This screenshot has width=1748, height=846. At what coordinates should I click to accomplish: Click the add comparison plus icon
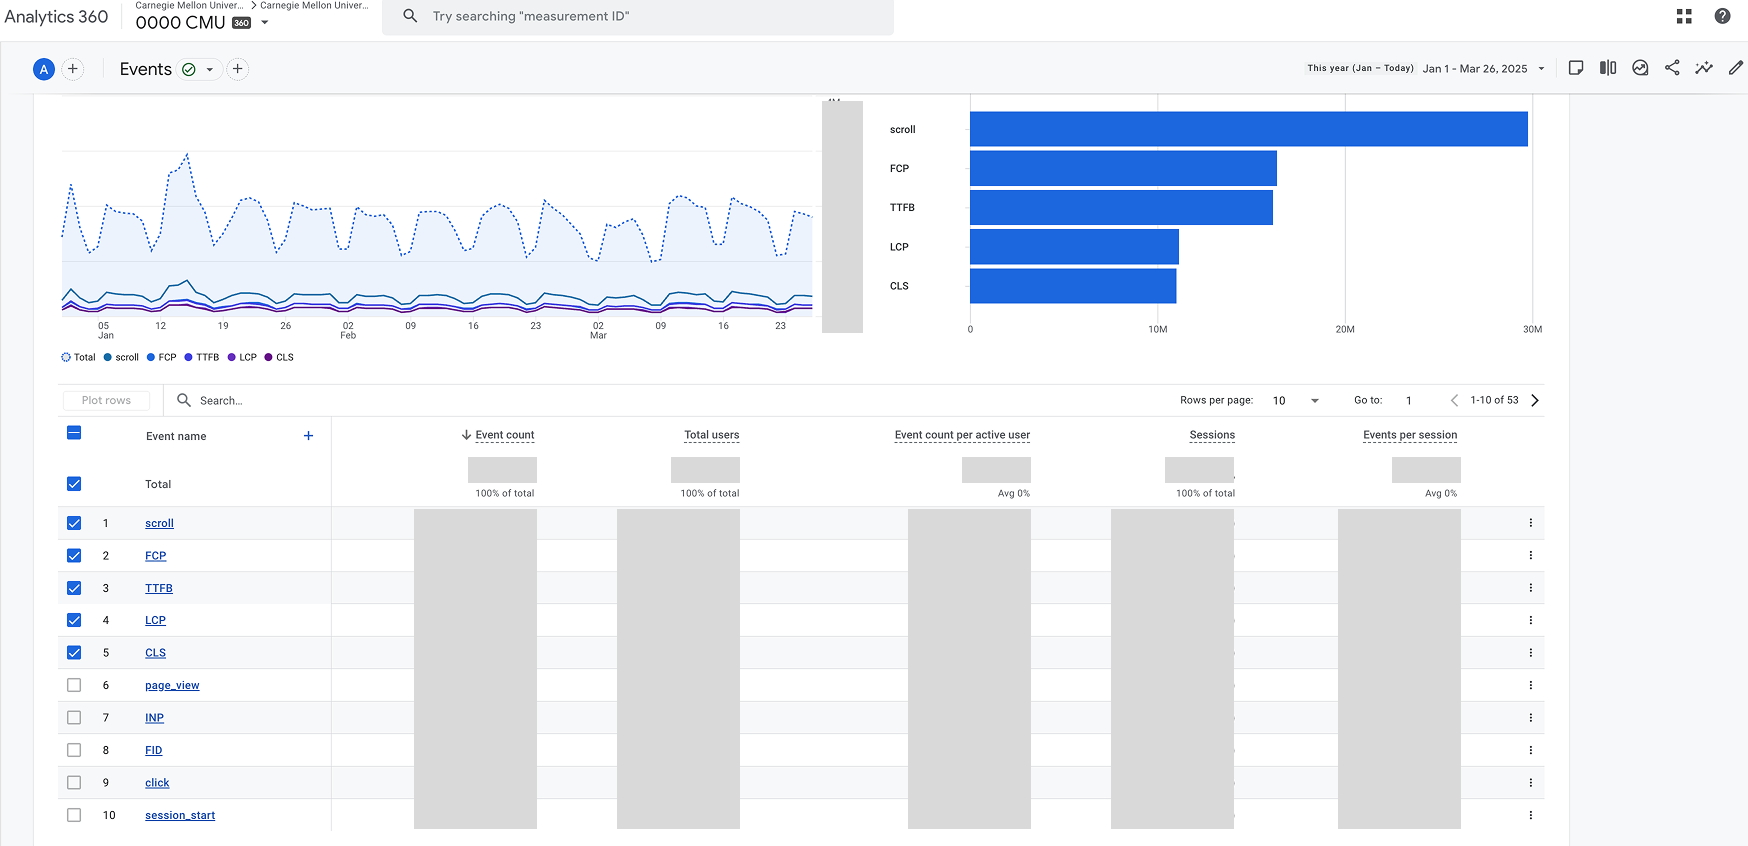[73, 69]
